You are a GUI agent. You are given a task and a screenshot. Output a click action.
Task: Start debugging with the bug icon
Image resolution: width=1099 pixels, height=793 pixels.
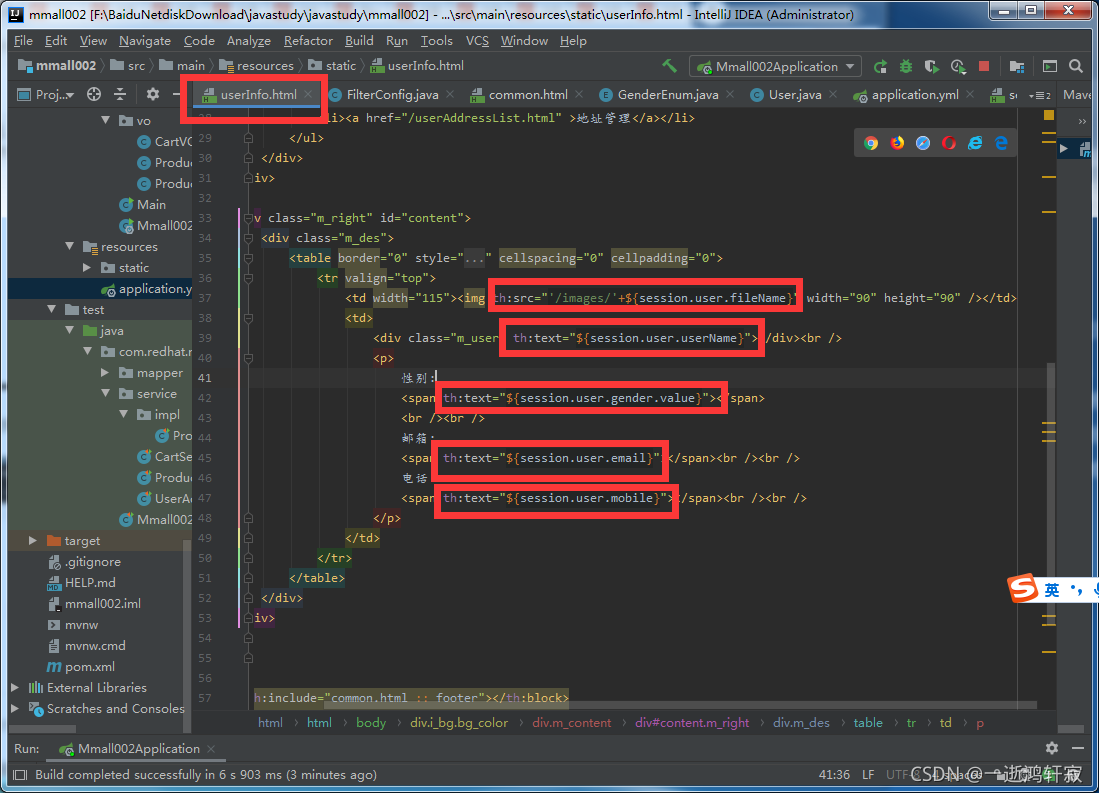coord(906,67)
